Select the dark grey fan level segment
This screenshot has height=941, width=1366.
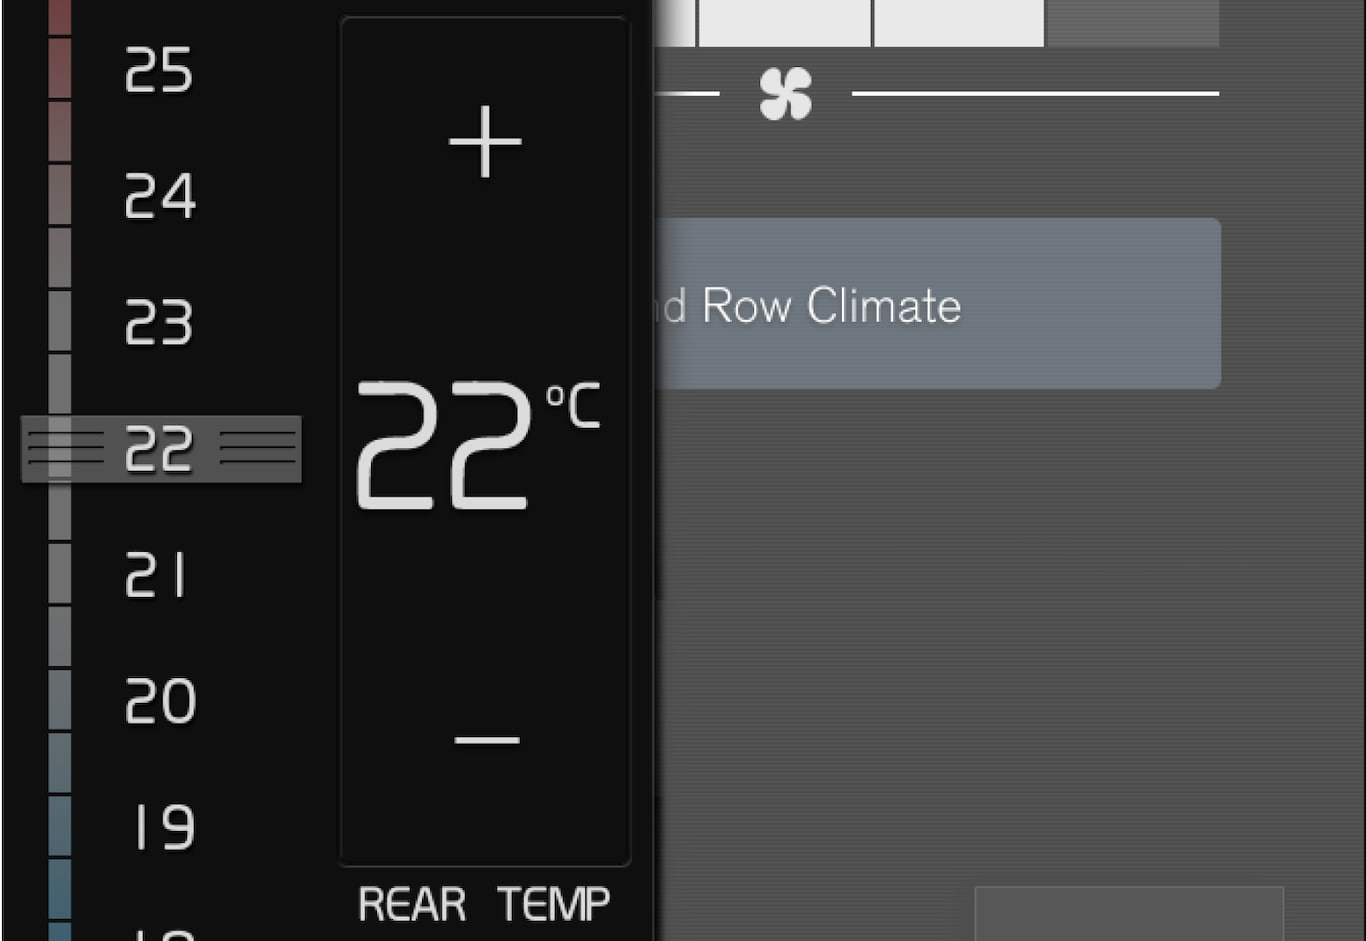tap(1132, 22)
